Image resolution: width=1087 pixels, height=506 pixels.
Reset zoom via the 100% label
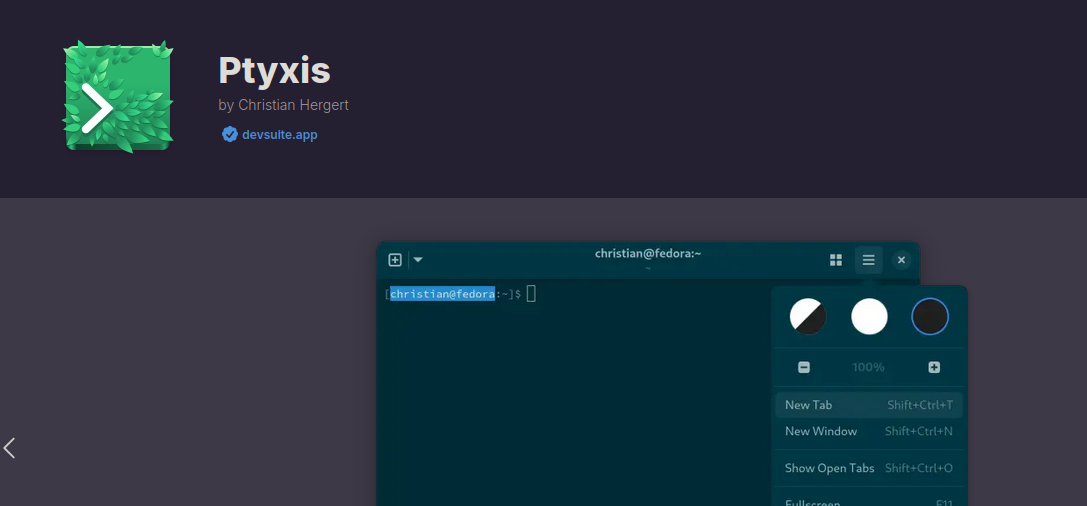point(869,367)
